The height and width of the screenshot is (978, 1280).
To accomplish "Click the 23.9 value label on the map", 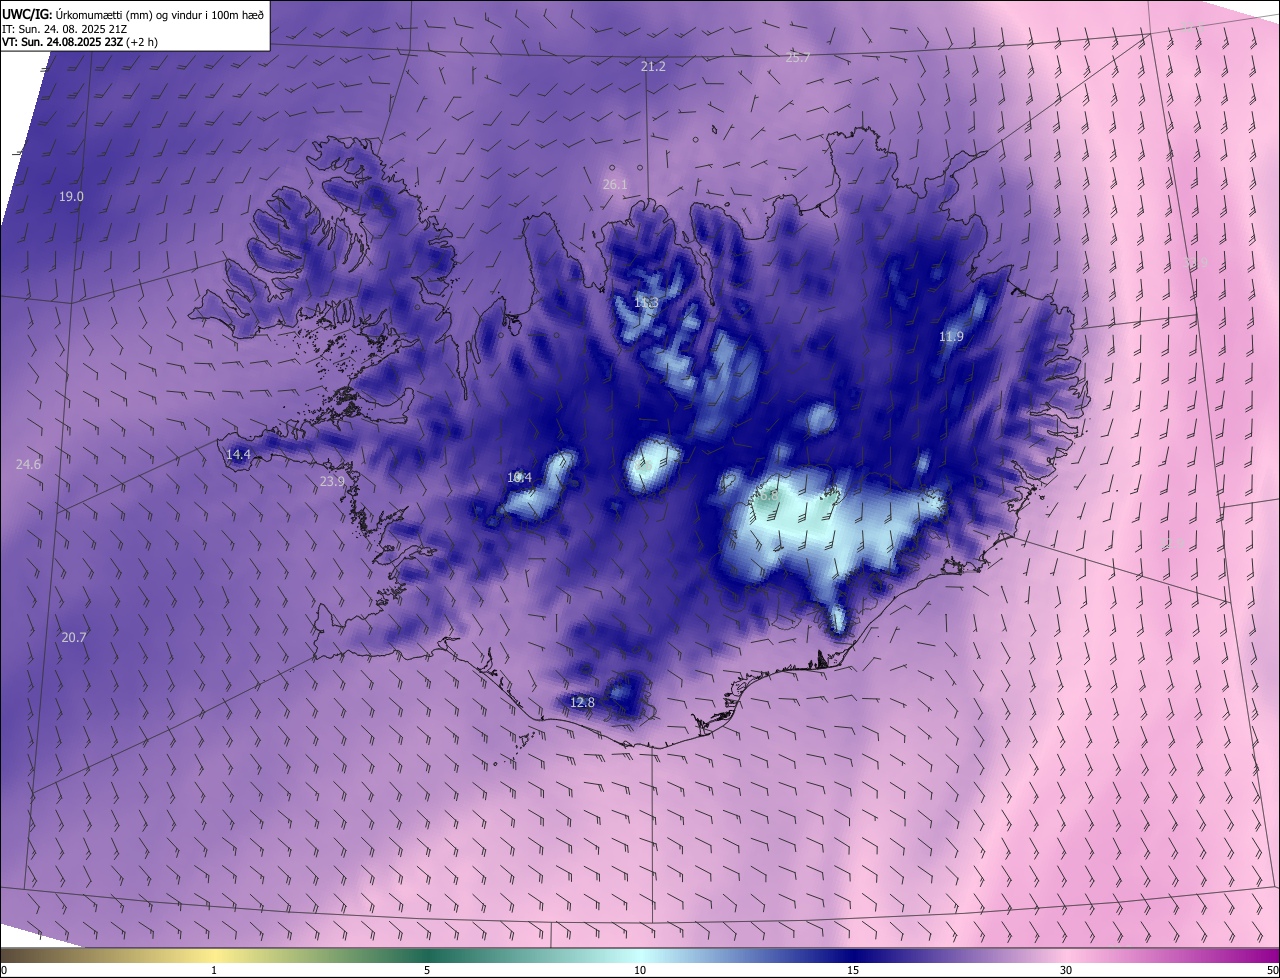I will click(332, 481).
